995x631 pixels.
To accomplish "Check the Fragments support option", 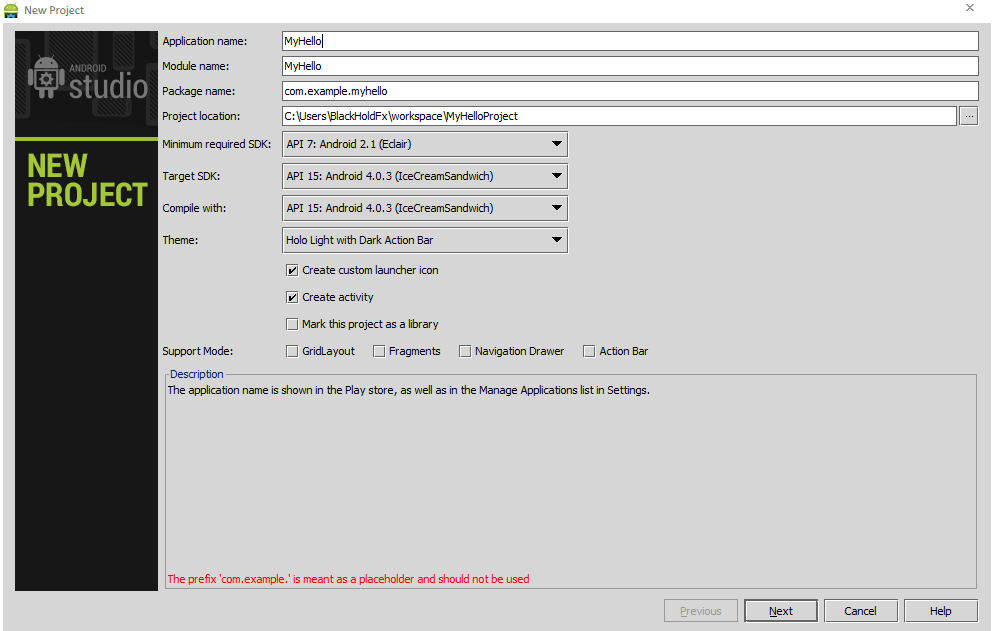I will [379, 351].
